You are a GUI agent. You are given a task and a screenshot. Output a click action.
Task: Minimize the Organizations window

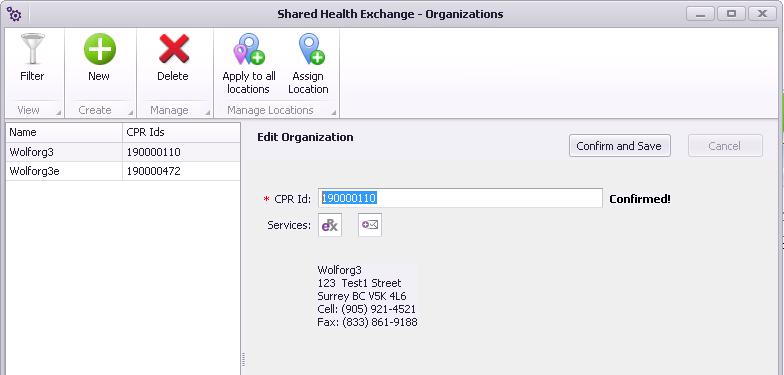click(x=700, y=14)
